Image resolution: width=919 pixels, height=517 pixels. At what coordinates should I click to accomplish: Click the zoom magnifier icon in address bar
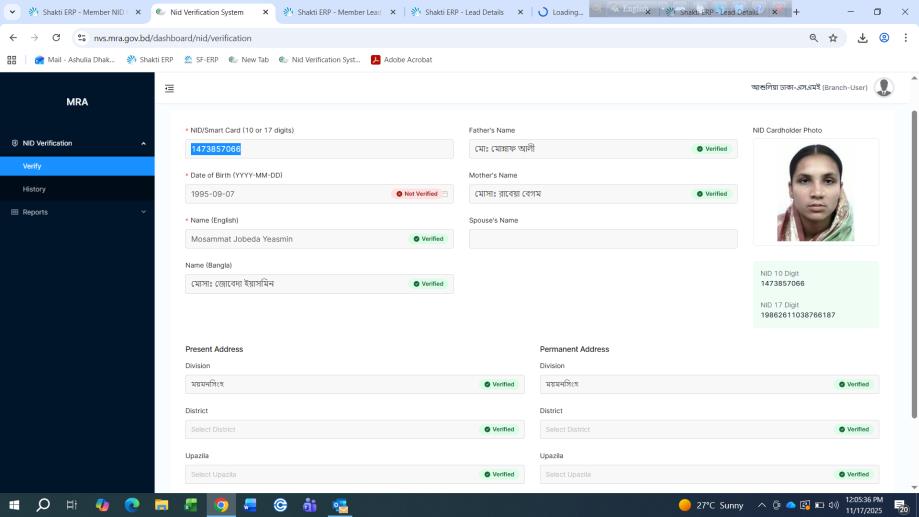click(813, 38)
